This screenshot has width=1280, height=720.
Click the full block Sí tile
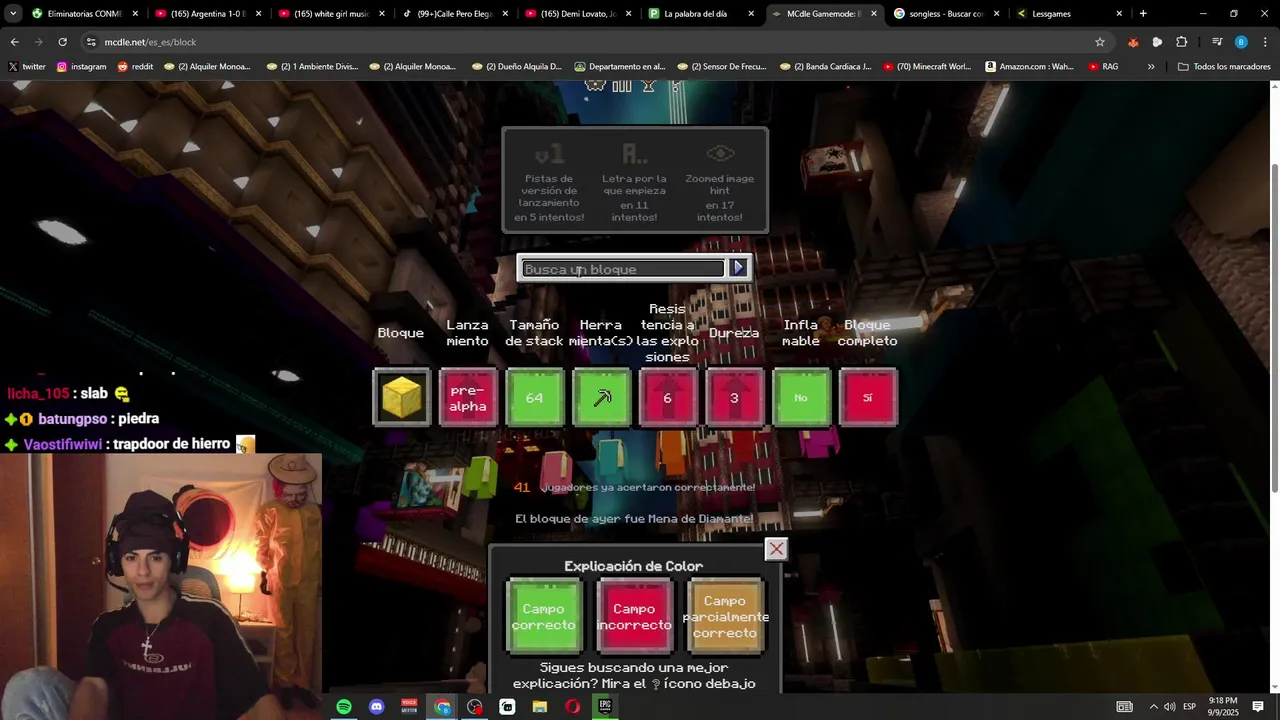coord(867,397)
